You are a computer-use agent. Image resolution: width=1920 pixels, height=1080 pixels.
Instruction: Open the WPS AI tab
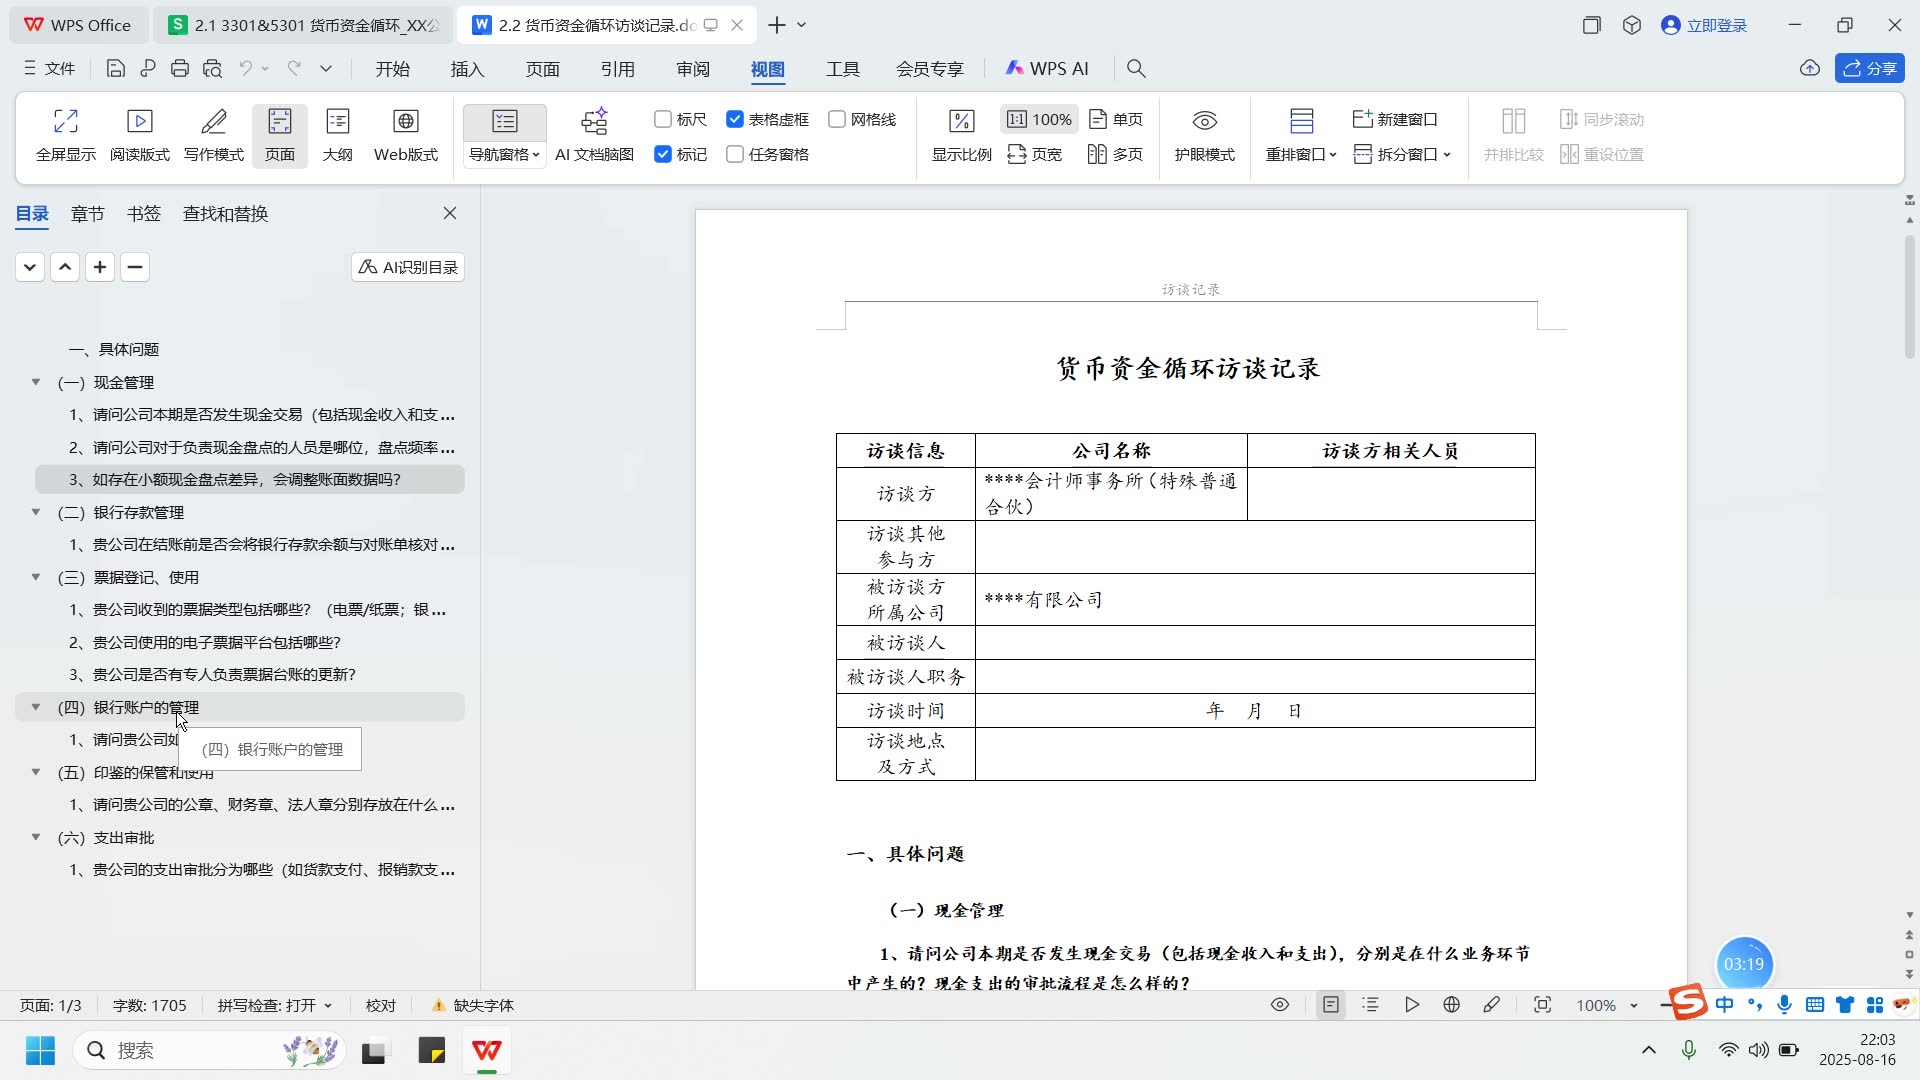[1046, 69]
